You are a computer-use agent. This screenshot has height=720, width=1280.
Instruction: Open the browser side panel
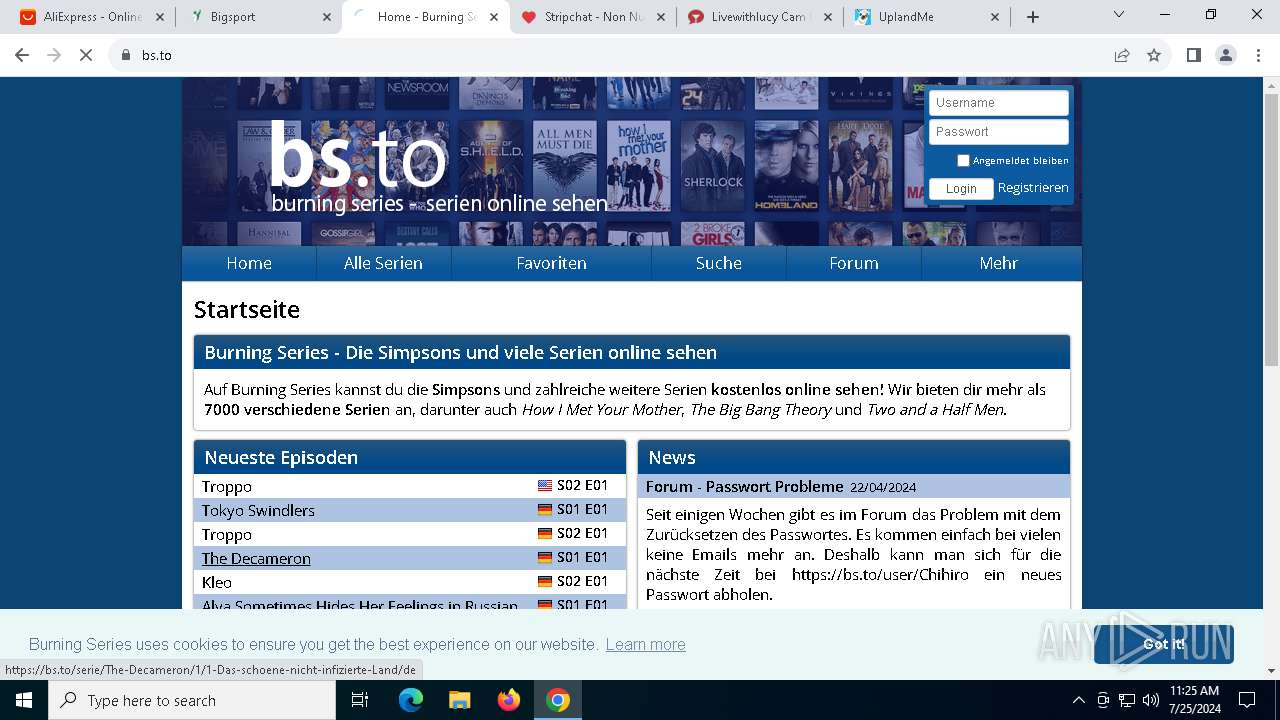1194,55
